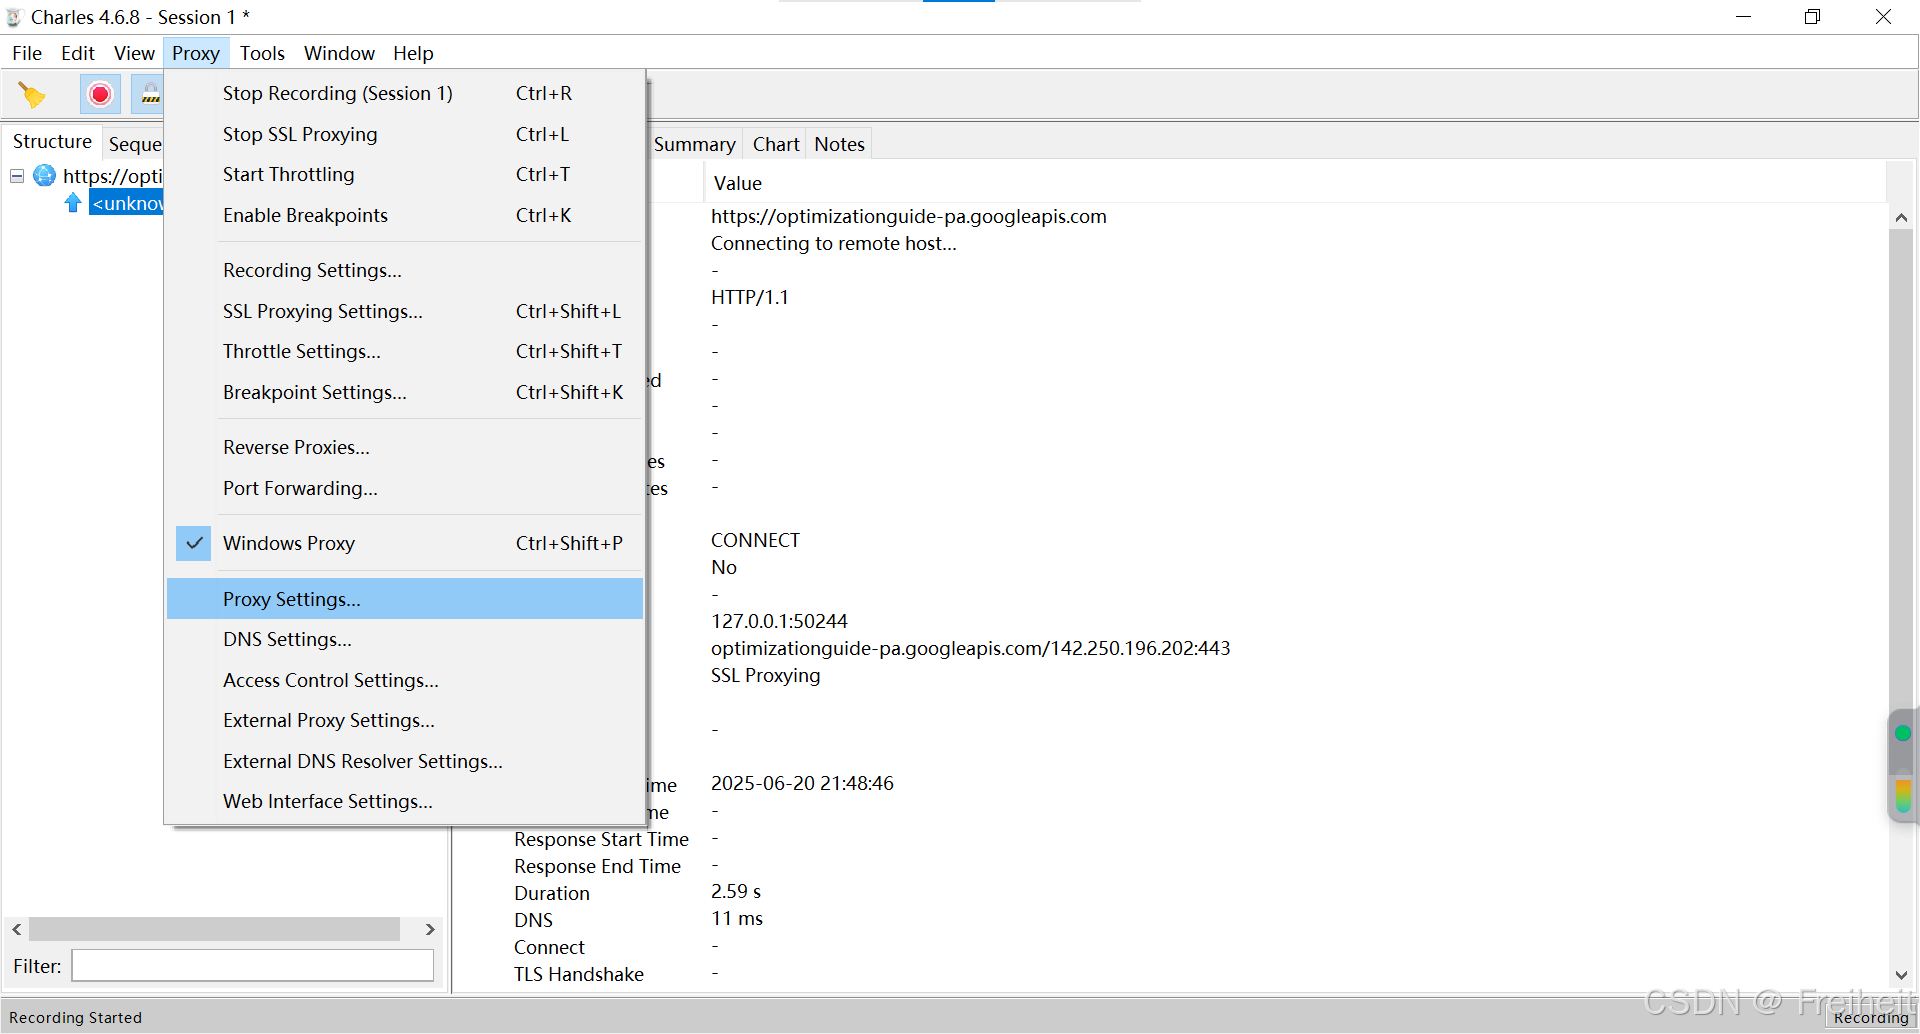
Task: Open the File menu
Action: [x=27, y=53]
